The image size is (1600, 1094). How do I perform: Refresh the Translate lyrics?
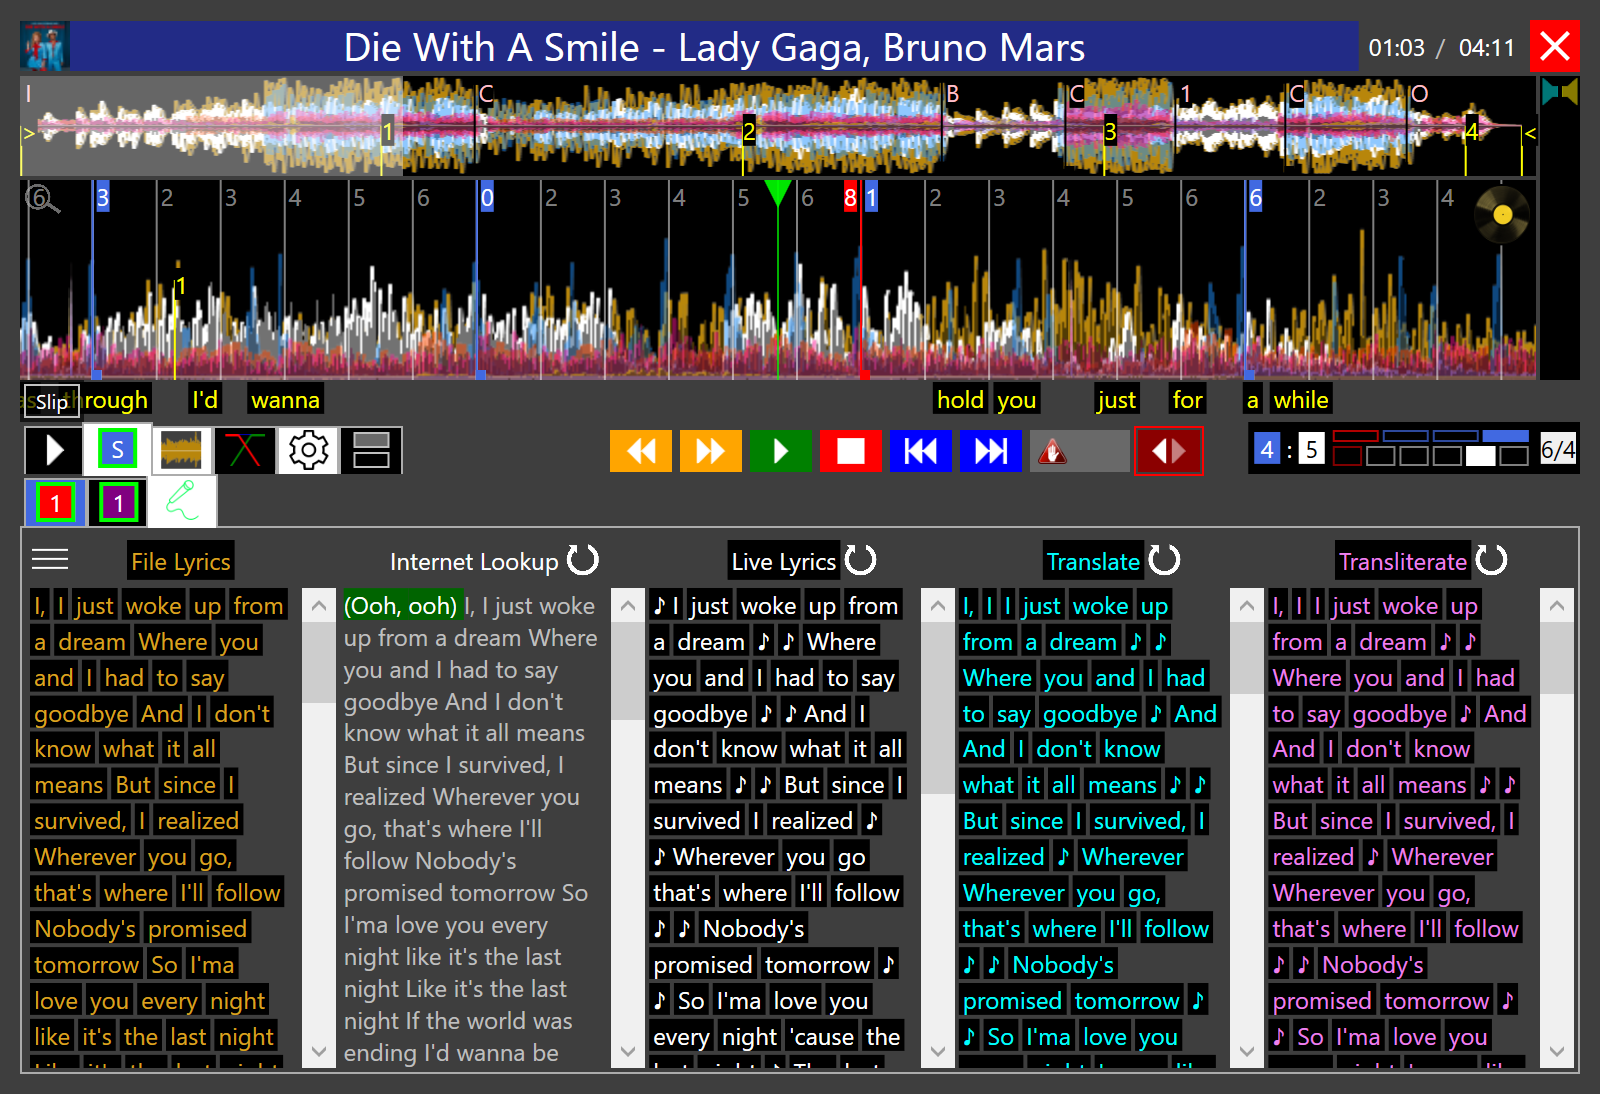click(1165, 560)
